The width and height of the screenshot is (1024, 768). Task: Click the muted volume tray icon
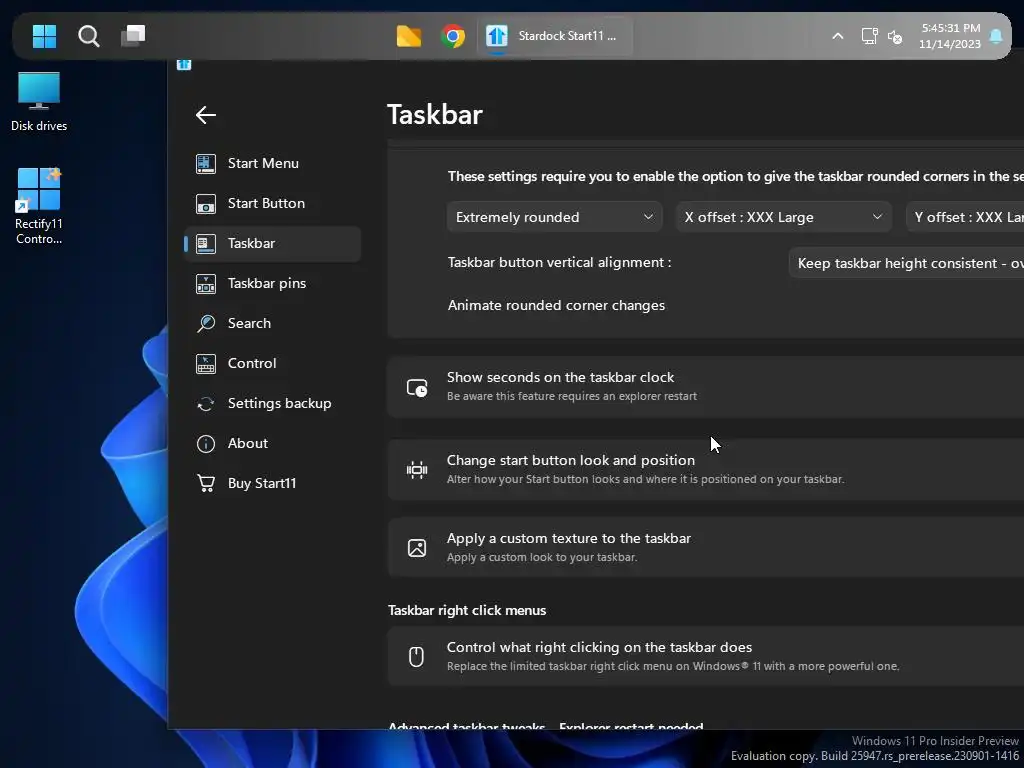[895, 37]
